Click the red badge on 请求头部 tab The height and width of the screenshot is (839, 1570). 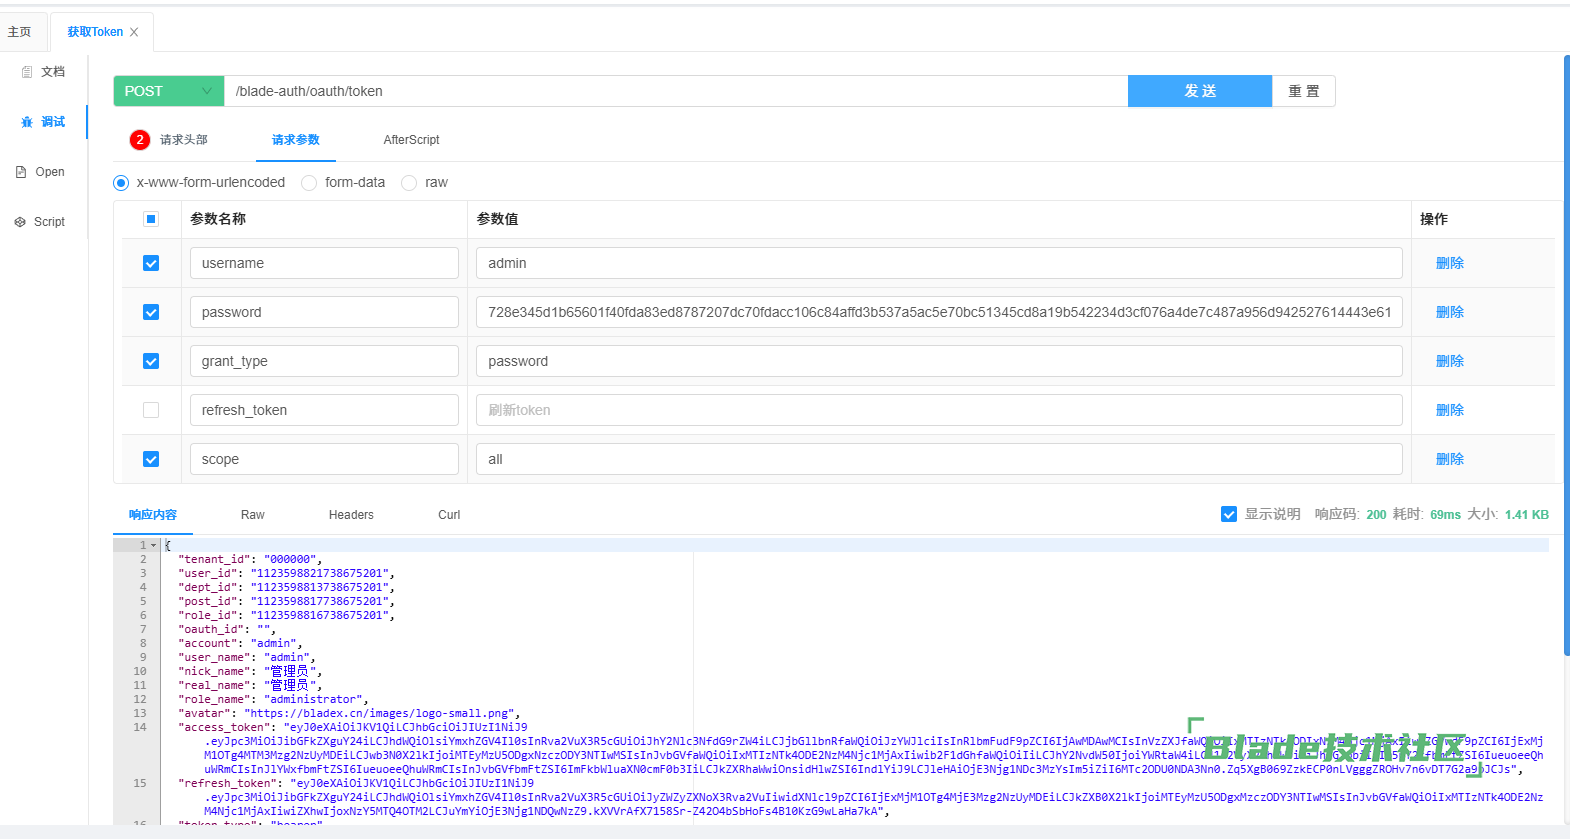click(x=140, y=140)
